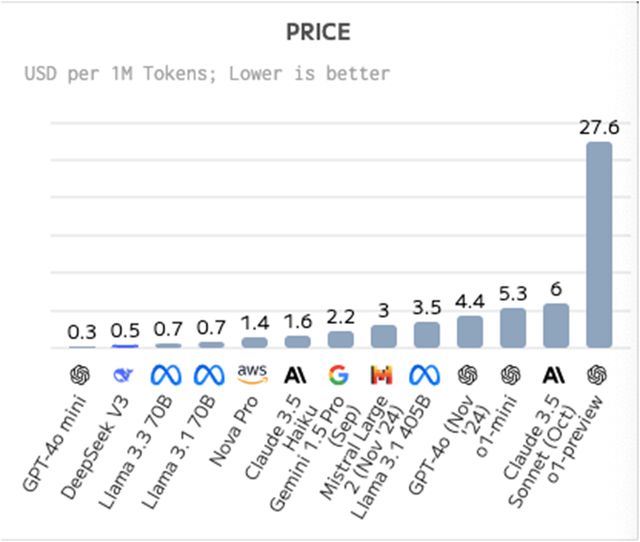Click the Meta logo for Llama 3.1 405B
640x542 pixels.
[x=425, y=375]
